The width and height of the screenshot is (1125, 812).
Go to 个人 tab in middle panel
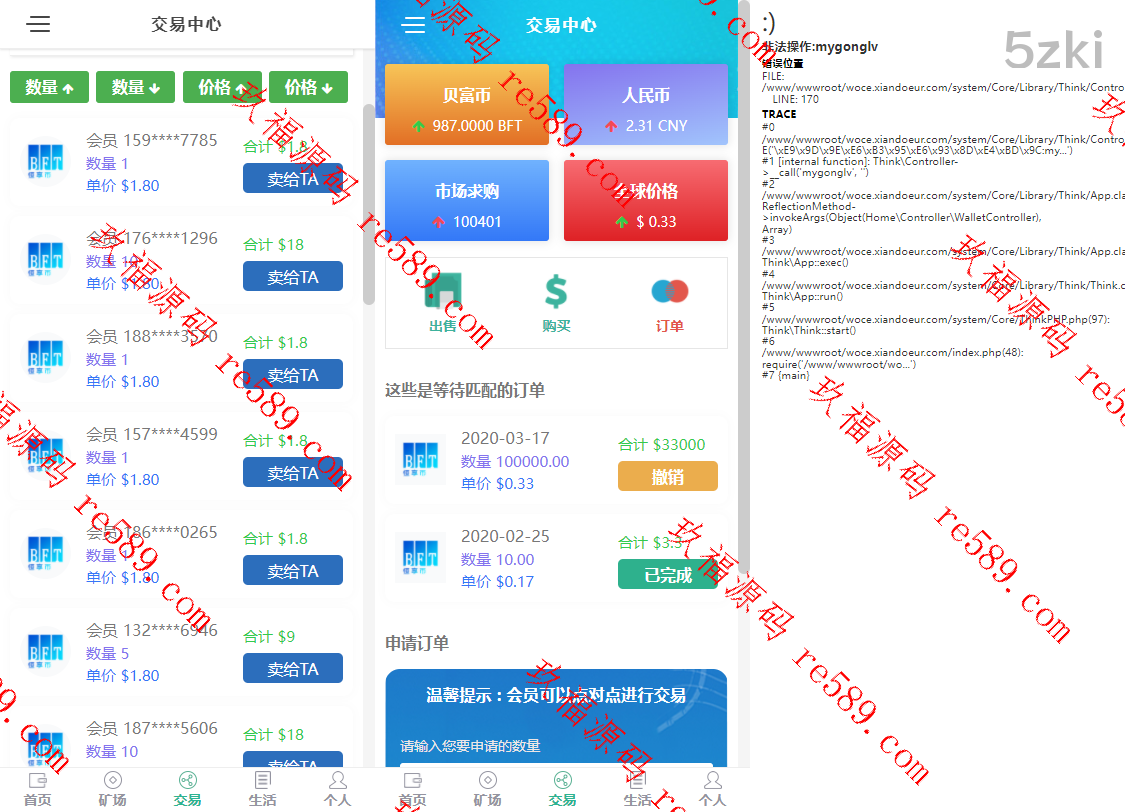(x=712, y=789)
